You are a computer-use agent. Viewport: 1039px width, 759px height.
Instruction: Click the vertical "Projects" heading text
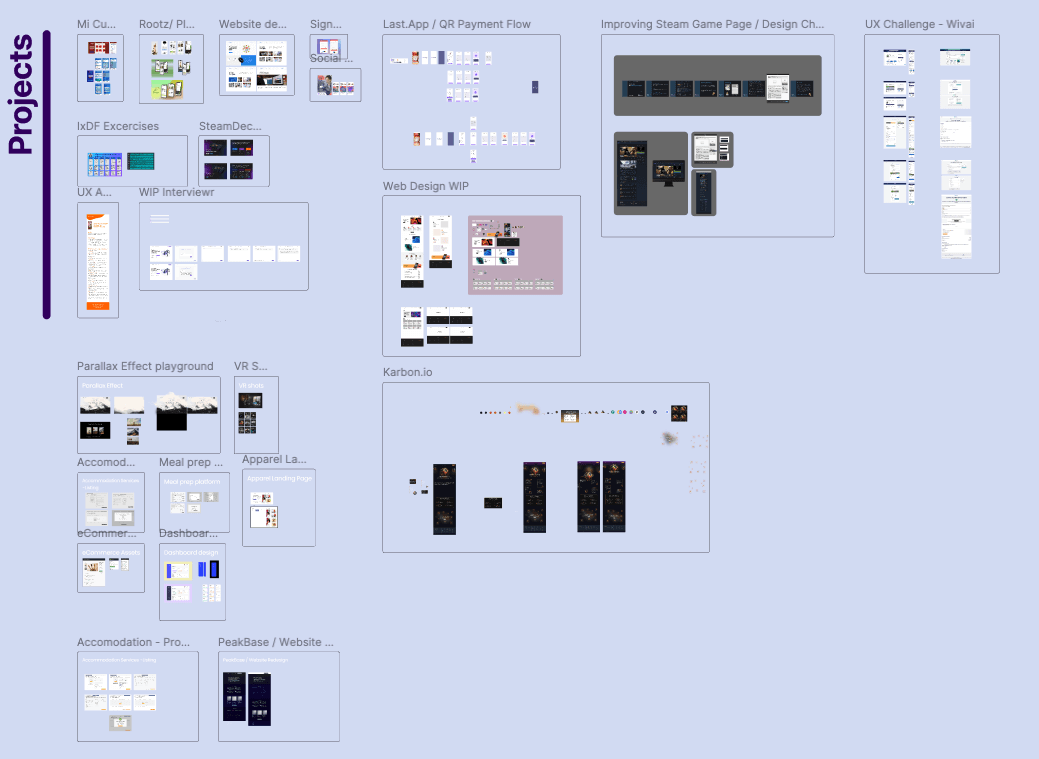pos(21,94)
